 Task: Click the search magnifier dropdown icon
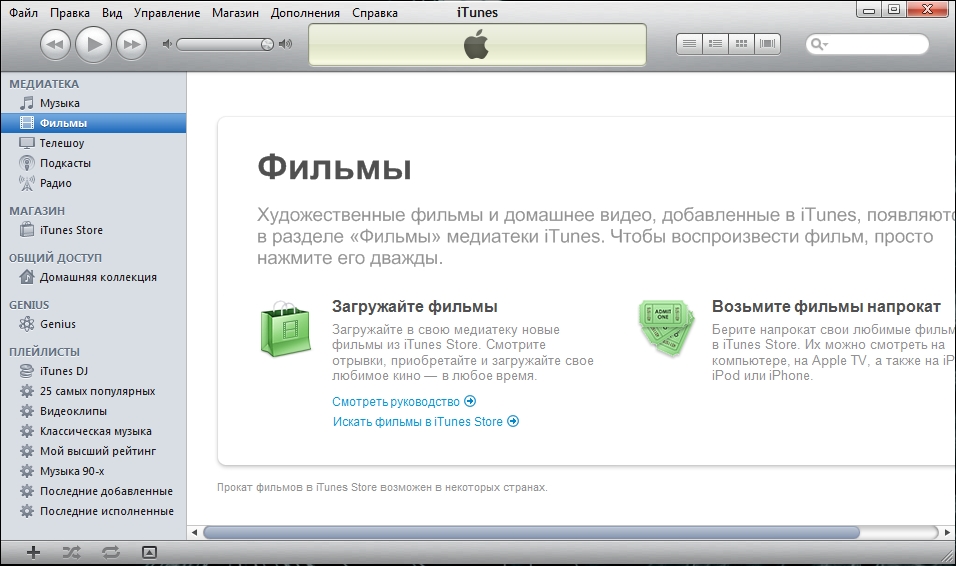tap(819, 44)
